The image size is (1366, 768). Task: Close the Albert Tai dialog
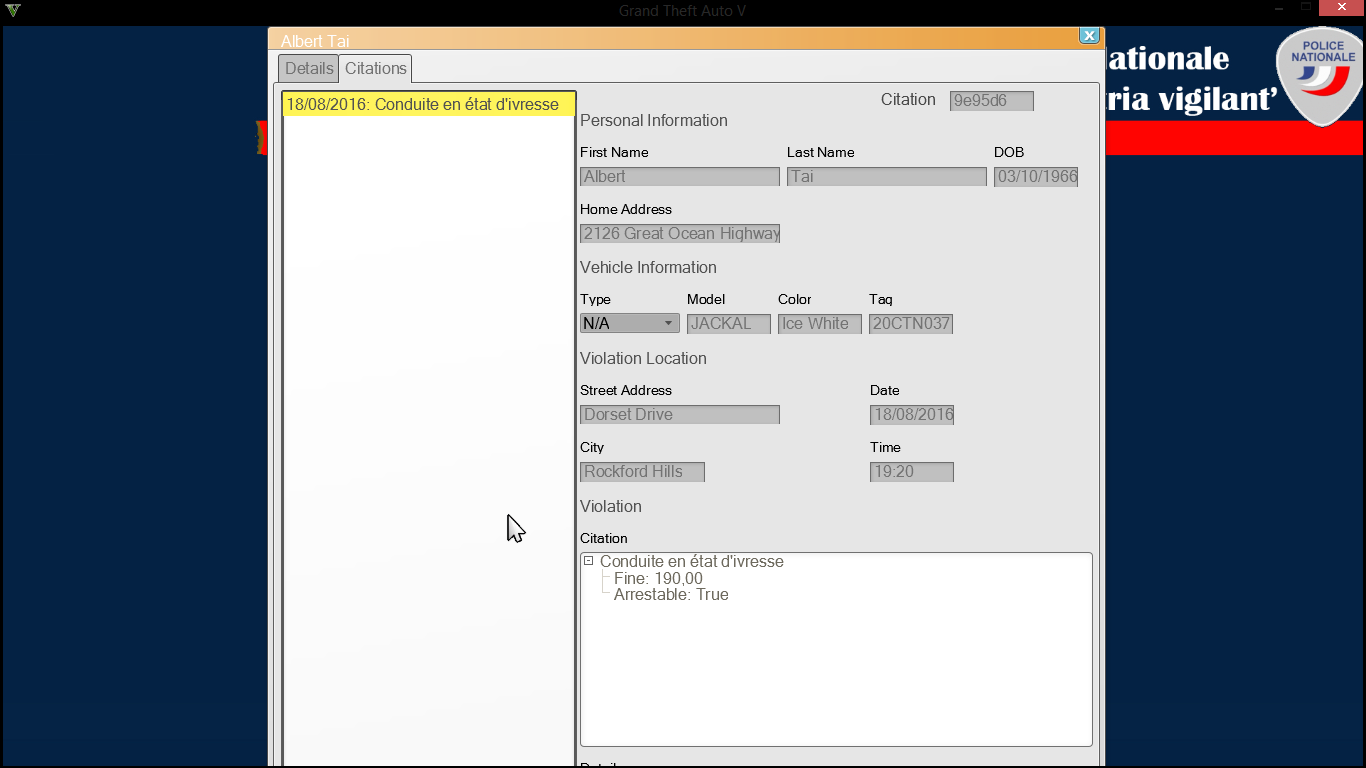tap(1089, 36)
